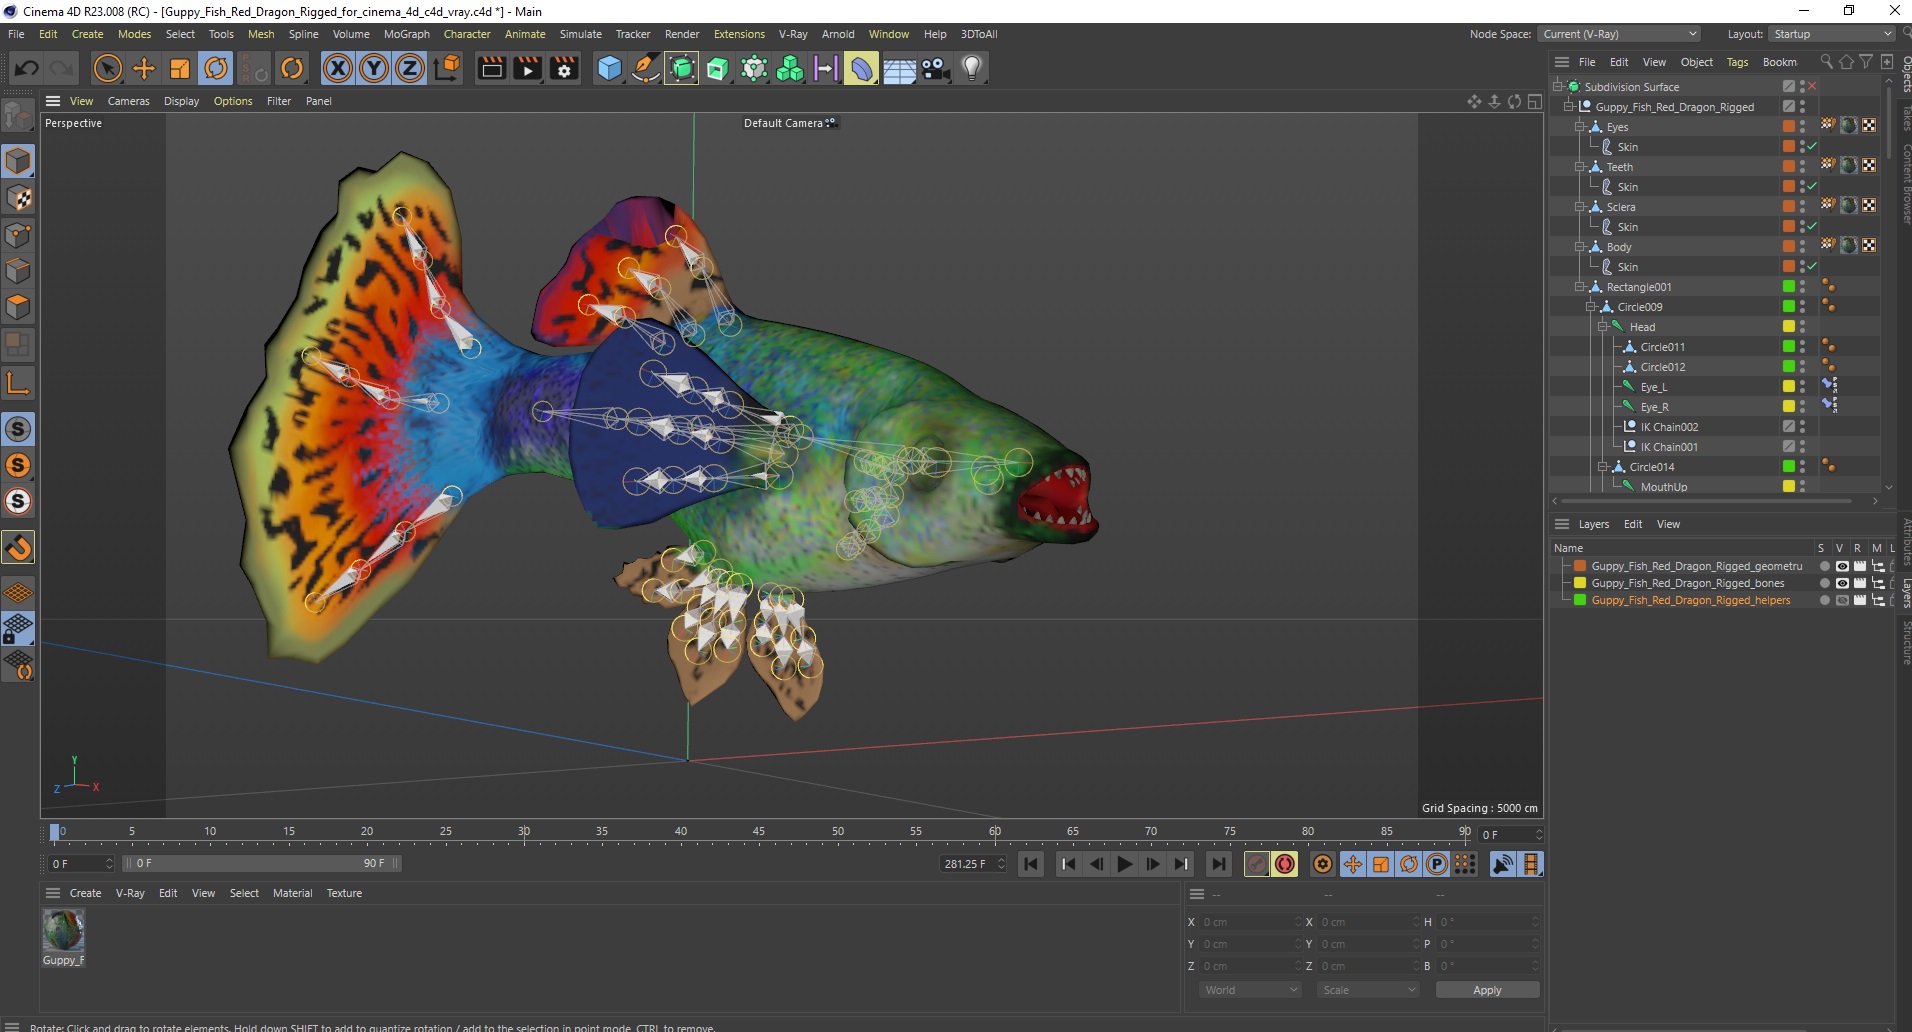
Task: Open the World coordinate dropdown
Action: [x=1250, y=990]
